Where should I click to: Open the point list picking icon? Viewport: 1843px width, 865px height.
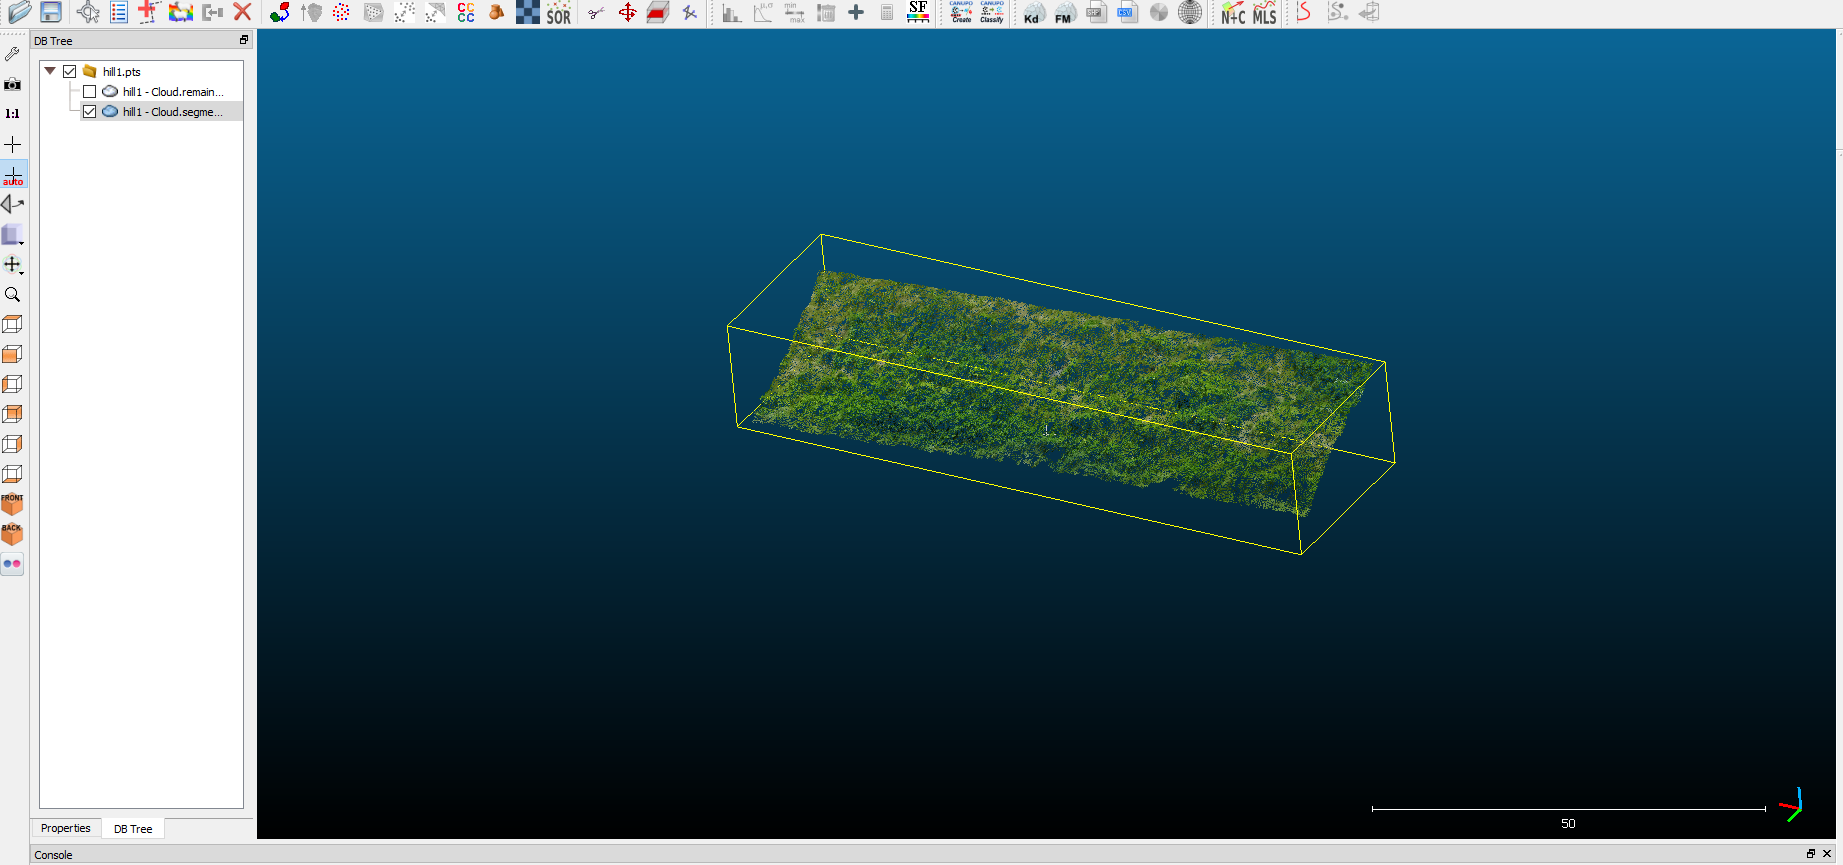coord(119,12)
